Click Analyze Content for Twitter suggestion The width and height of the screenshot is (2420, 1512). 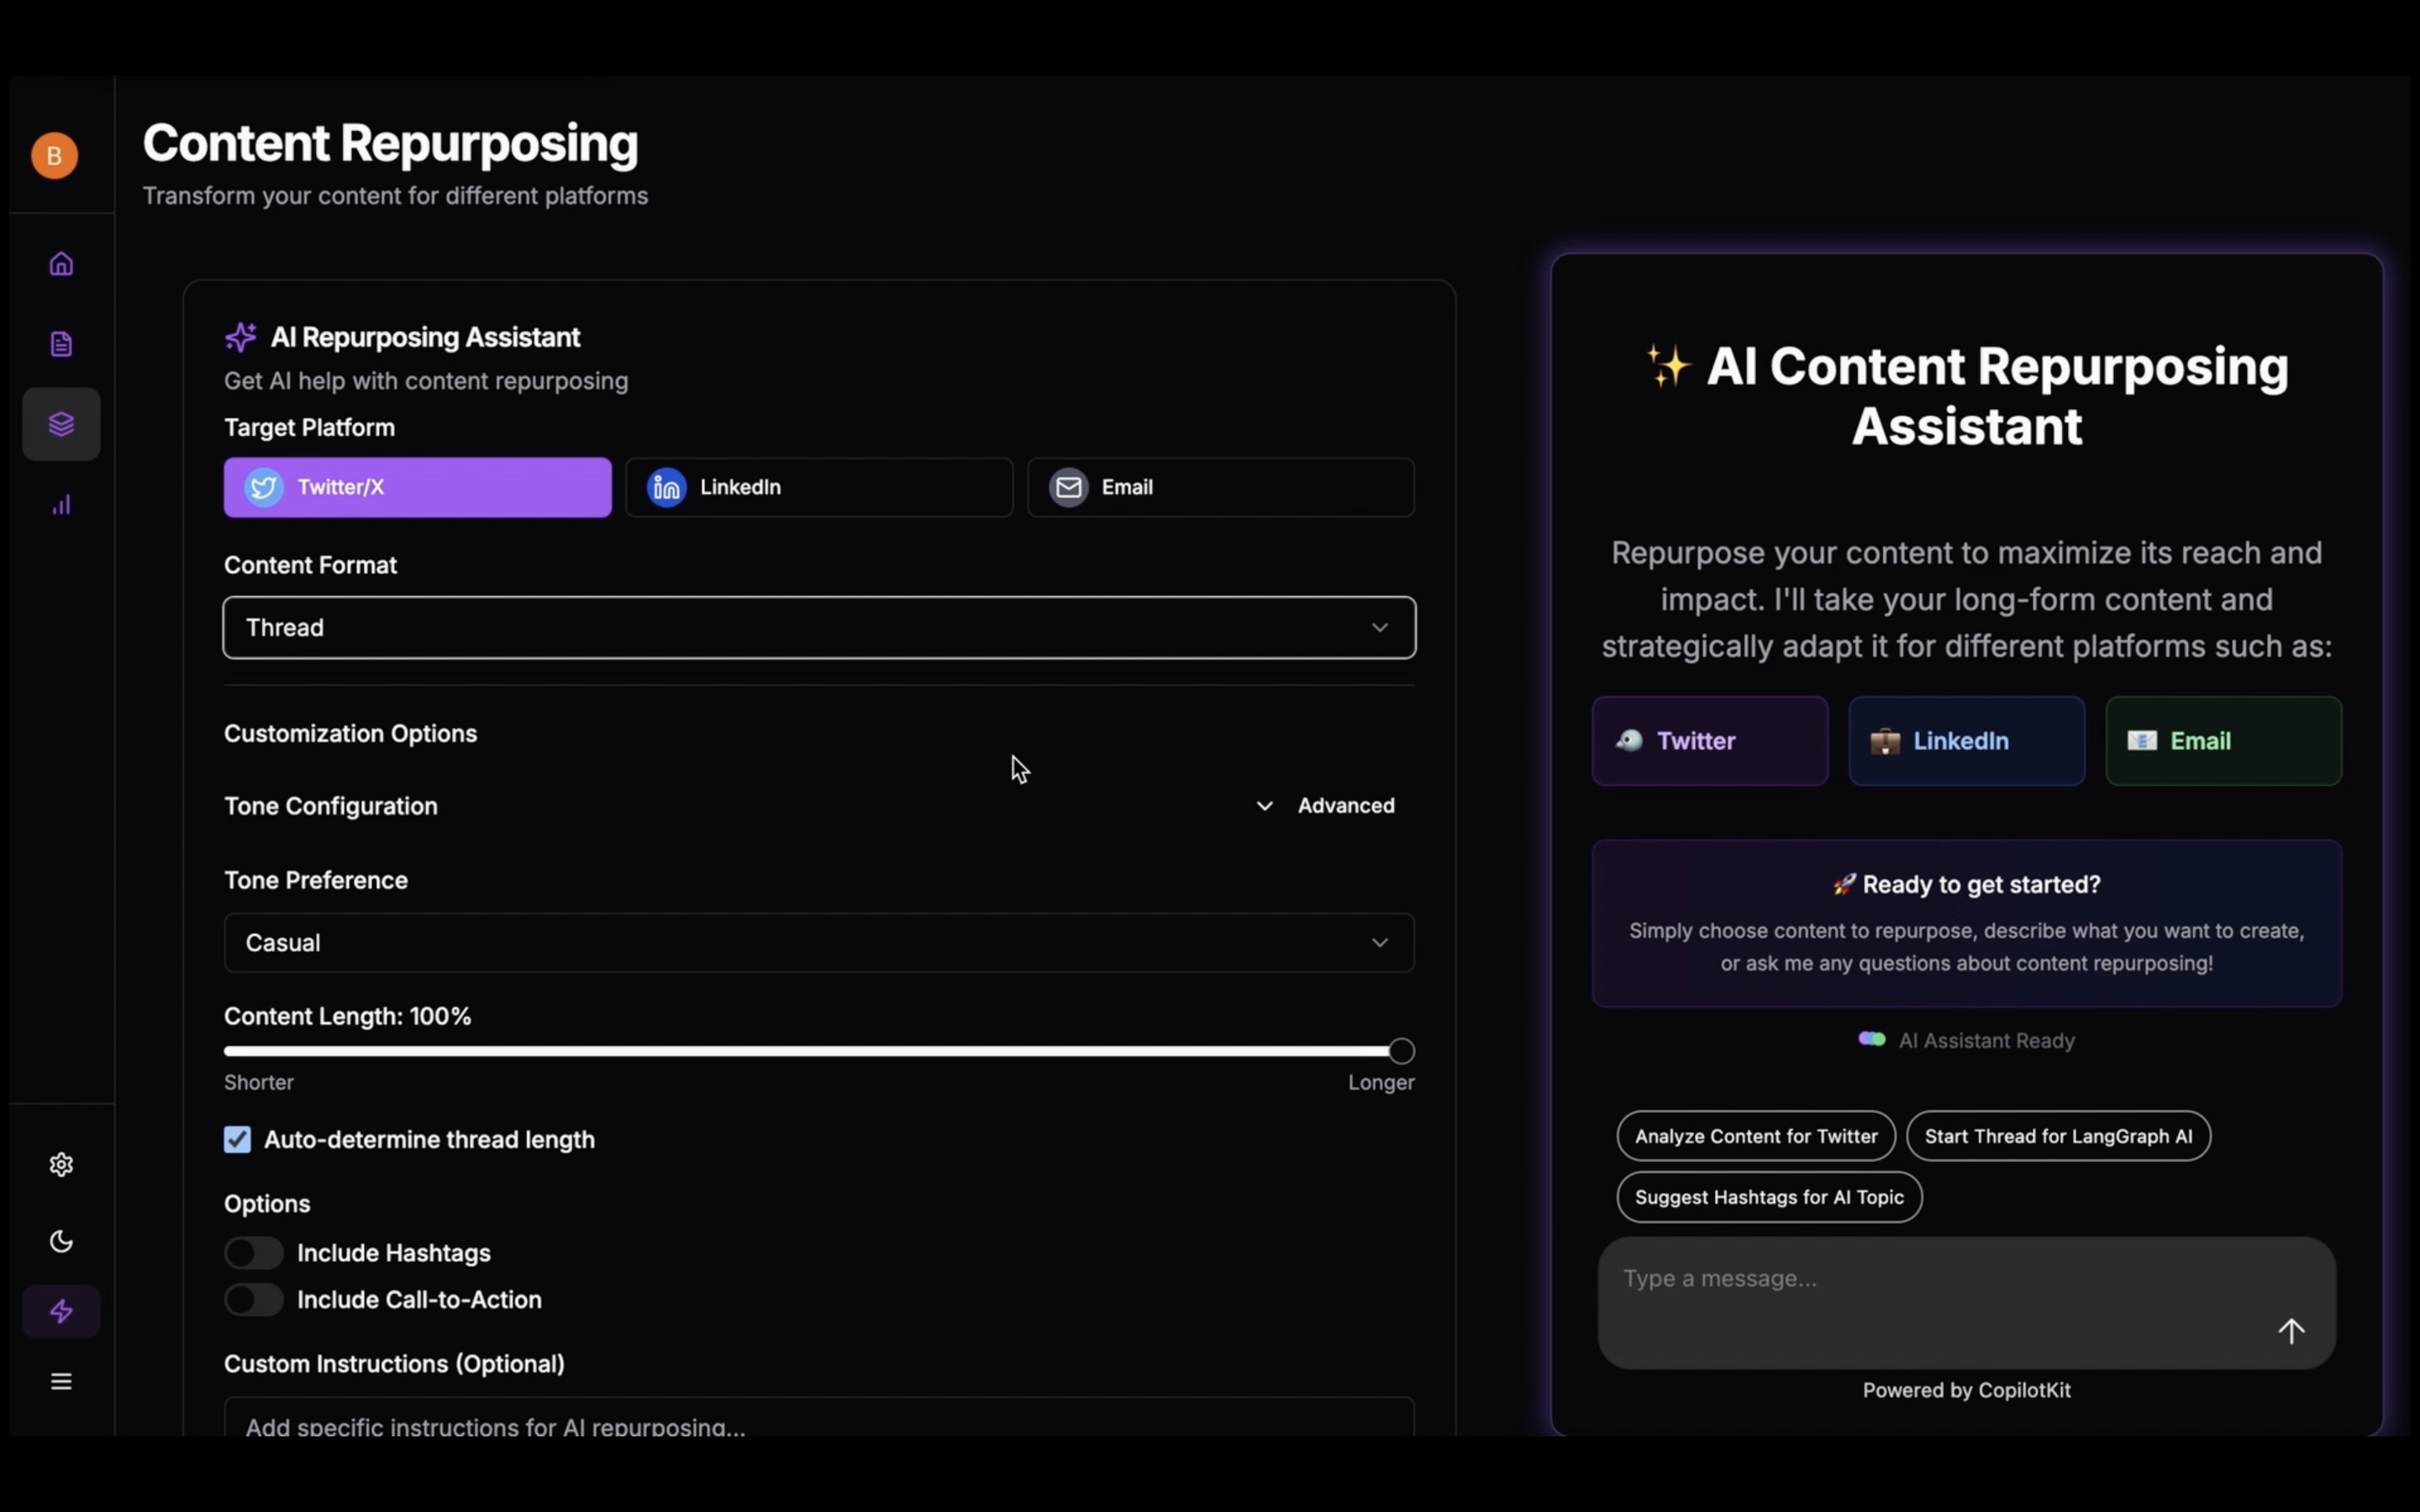click(1755, 1136)
